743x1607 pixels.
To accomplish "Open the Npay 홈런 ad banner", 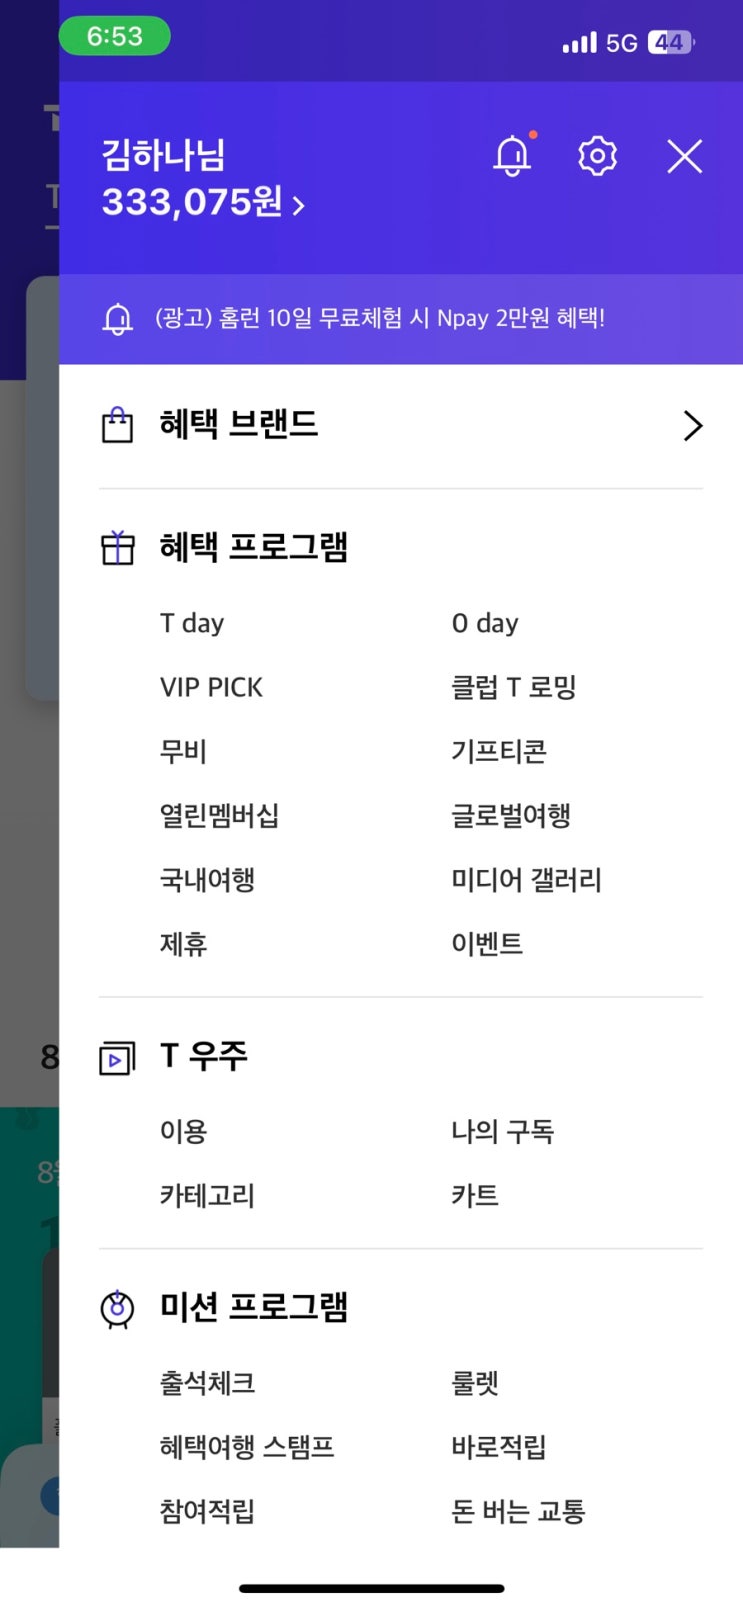I will [x=380, y=319].
